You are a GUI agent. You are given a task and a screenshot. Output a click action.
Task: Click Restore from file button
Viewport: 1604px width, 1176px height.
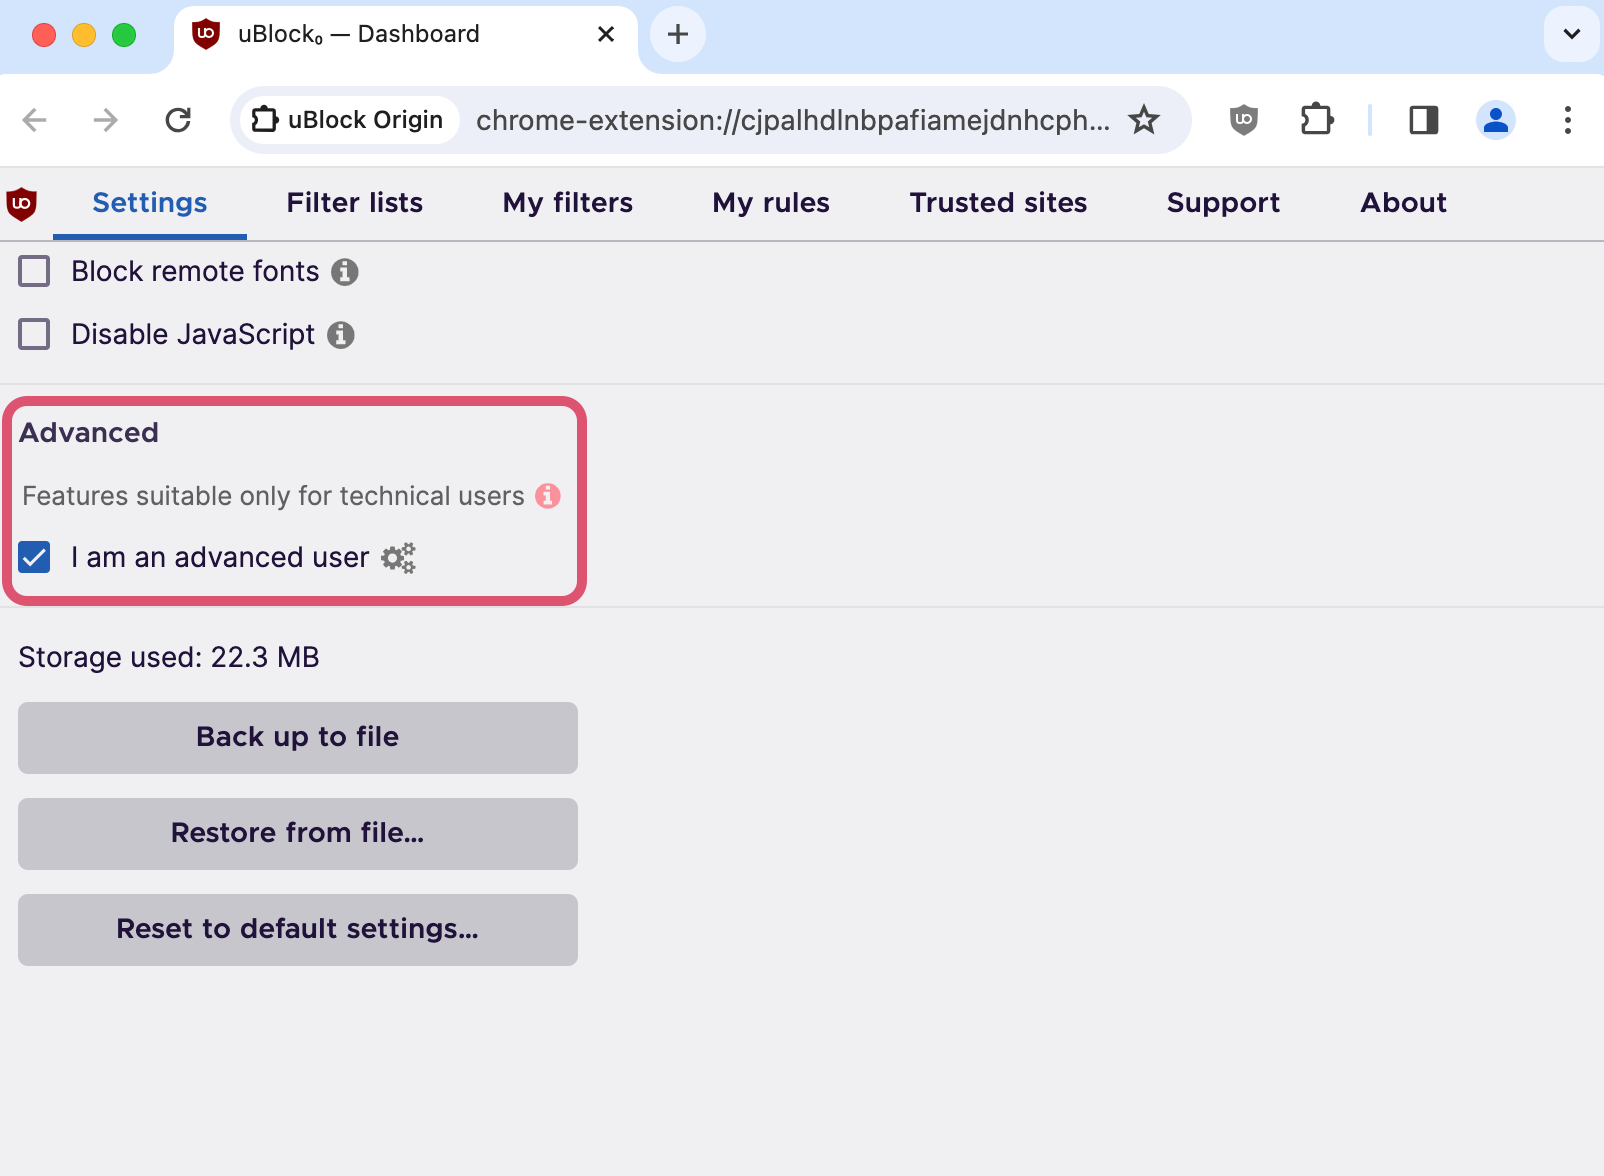[x=298, y=834]
